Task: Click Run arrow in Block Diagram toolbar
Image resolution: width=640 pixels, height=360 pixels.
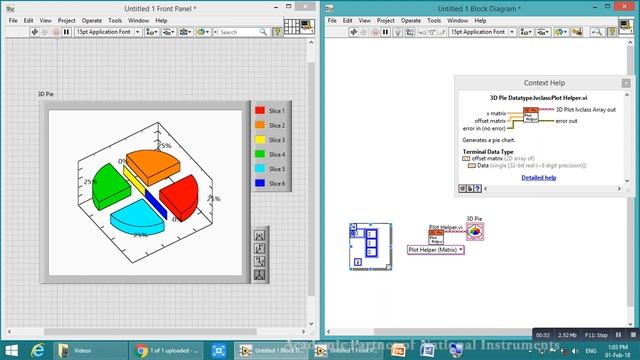Action: [354, 32]
